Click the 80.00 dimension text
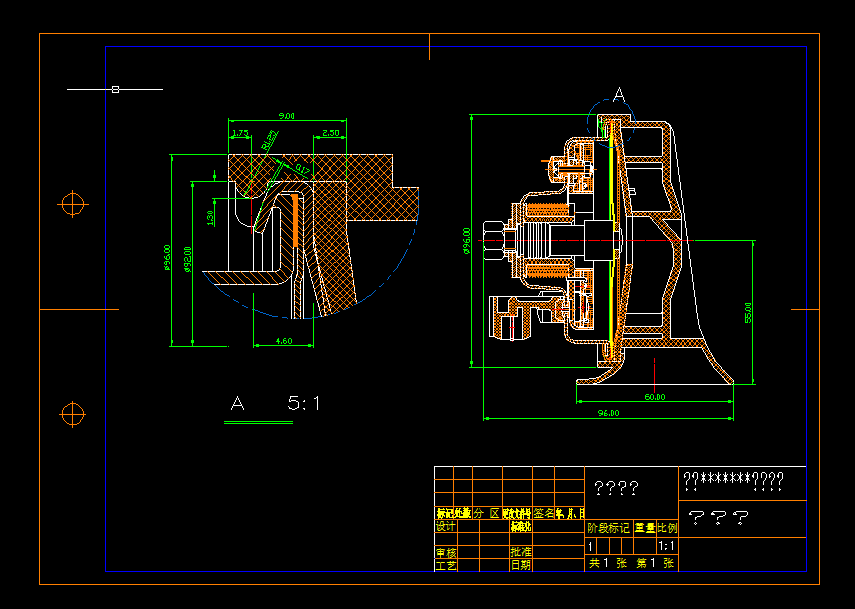Image resolution: width=855 pixels, height=609 pixels. [x=653, y=398]
